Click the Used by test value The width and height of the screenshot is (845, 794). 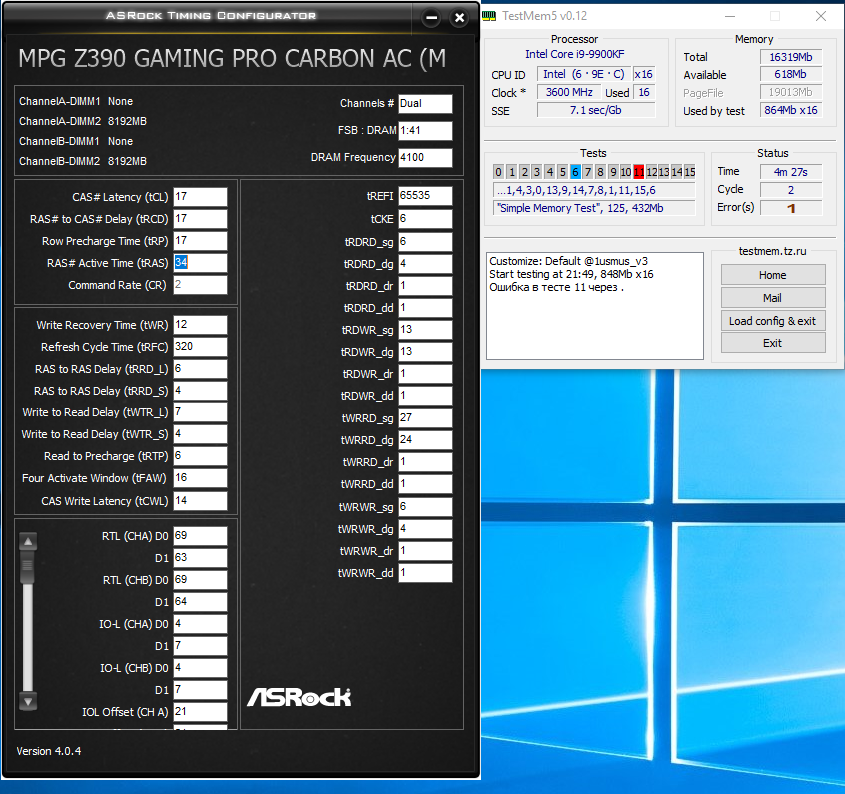(791, 110)
